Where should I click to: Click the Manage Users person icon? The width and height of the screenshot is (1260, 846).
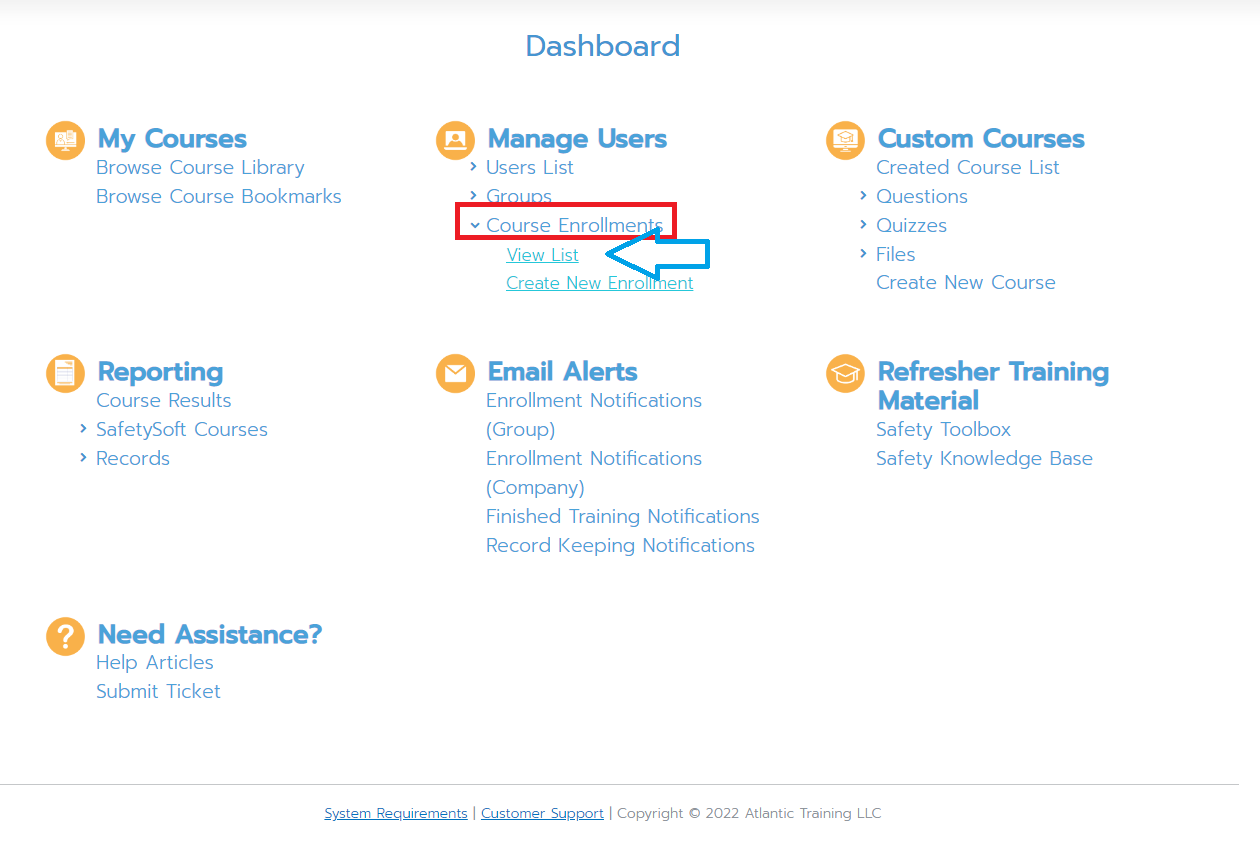(455, 140)
